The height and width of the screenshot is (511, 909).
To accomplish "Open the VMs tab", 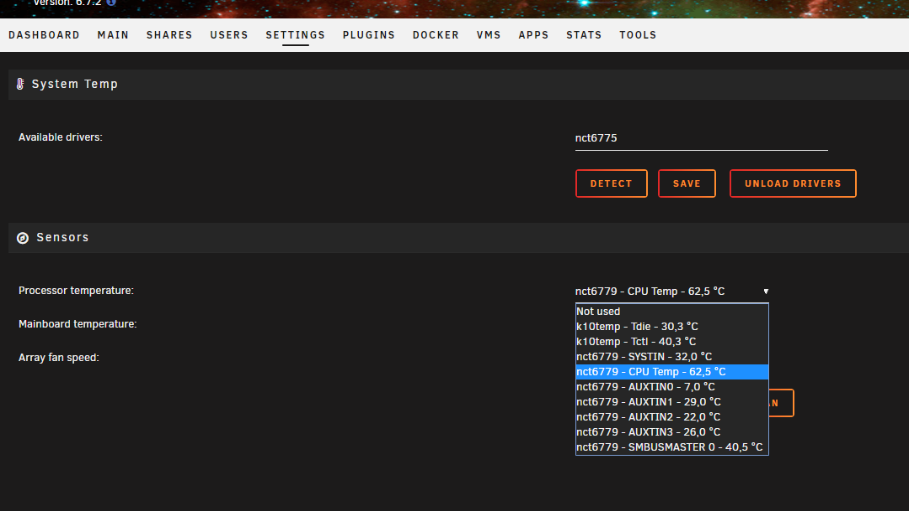I will 489,35.
